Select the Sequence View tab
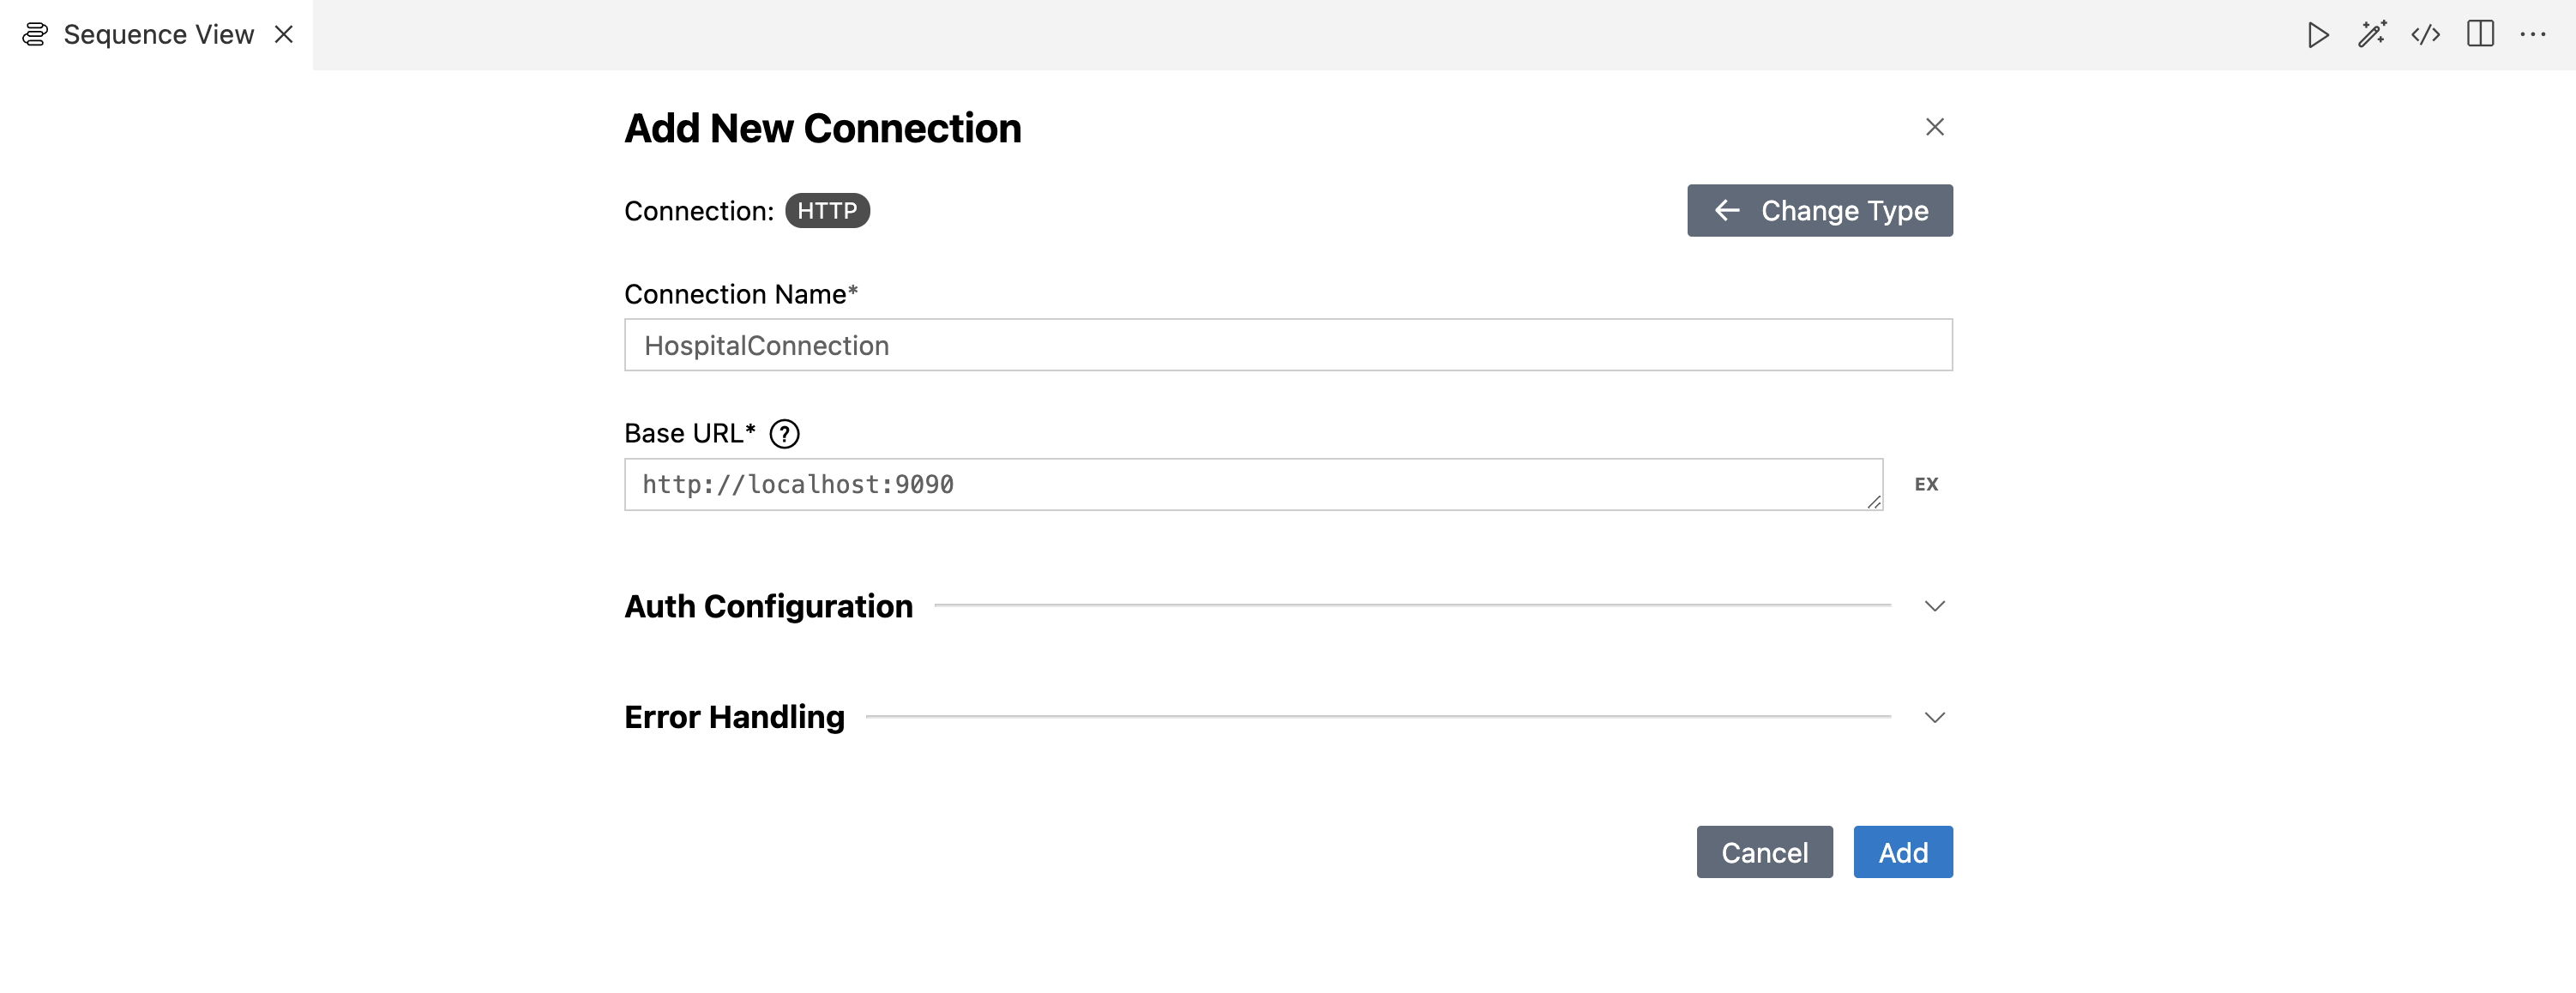 tap(157, 35)
